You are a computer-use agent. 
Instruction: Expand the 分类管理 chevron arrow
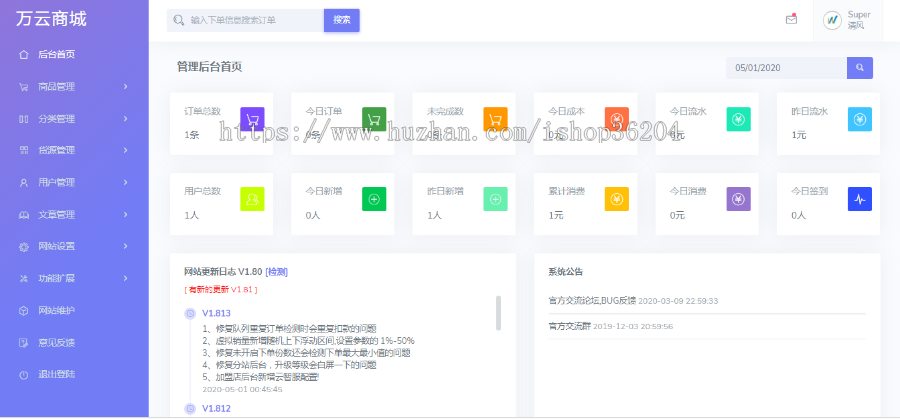point(125,119)
